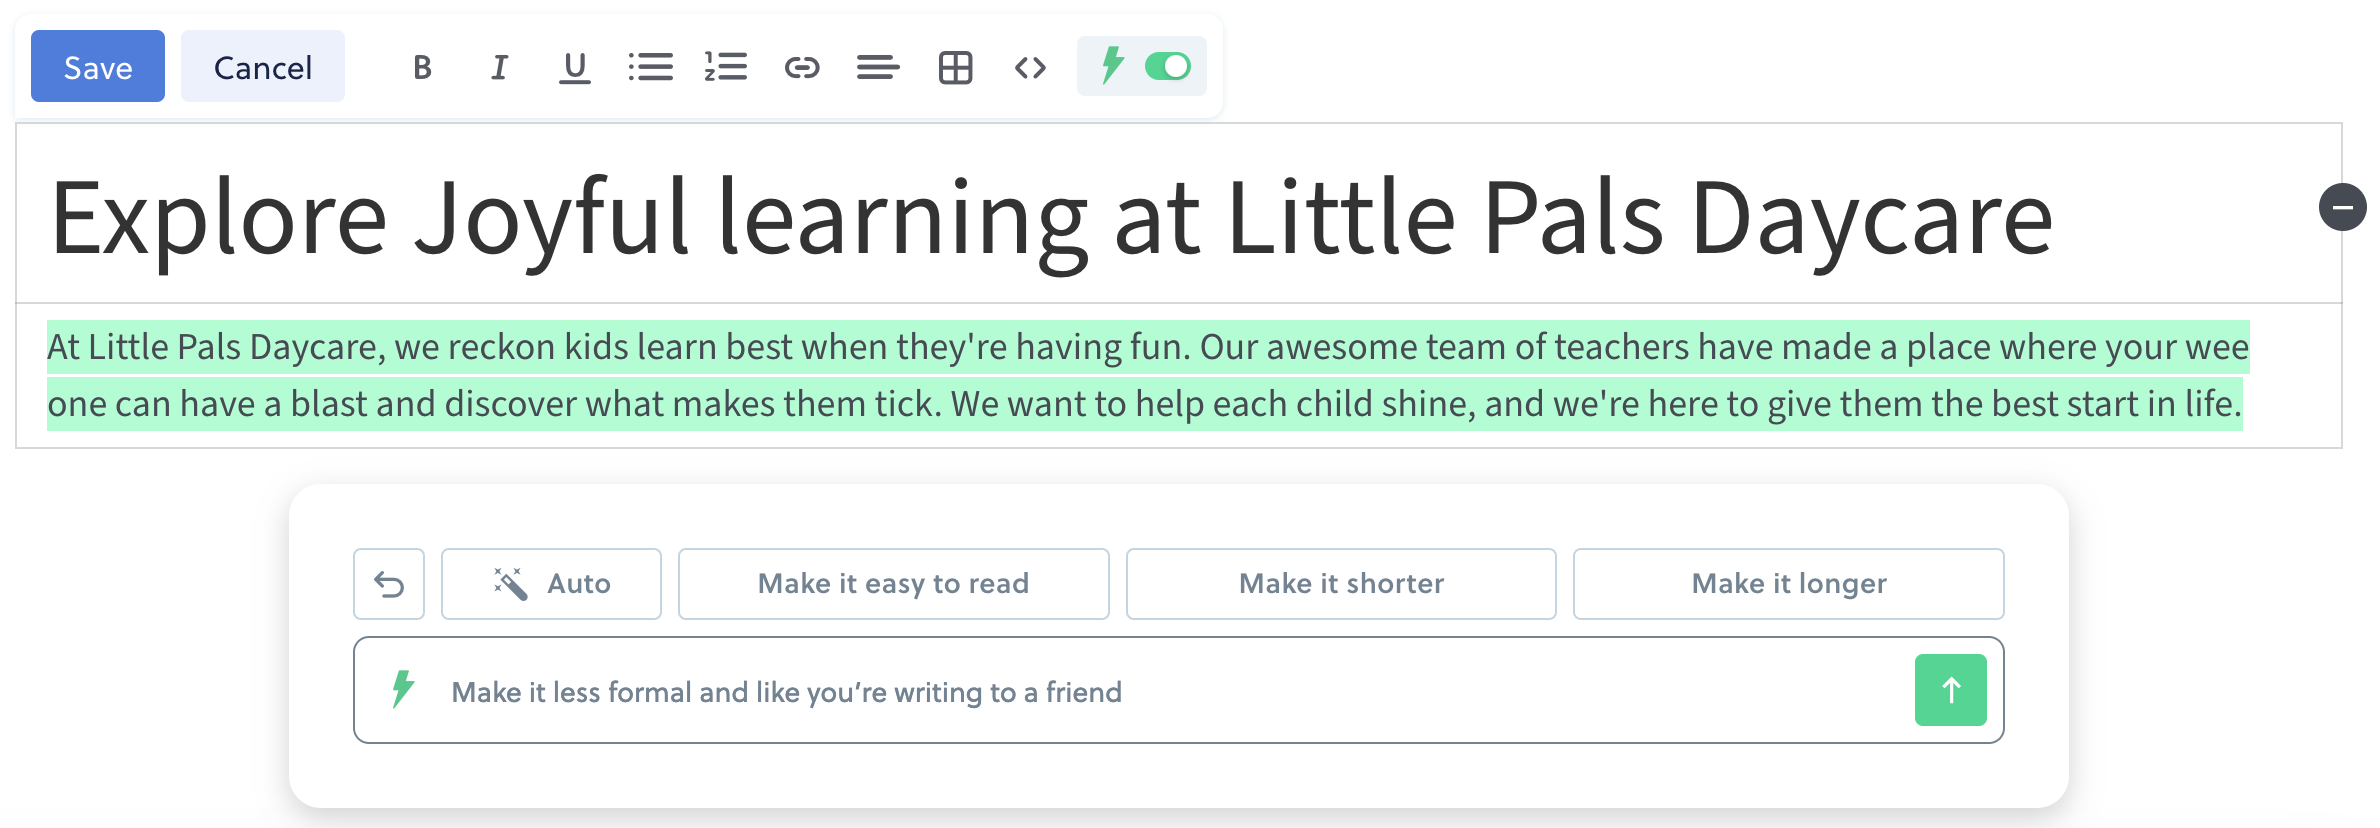Select Make it longer
This screenshot has width=2380, height=828.
coord(1788,584)
